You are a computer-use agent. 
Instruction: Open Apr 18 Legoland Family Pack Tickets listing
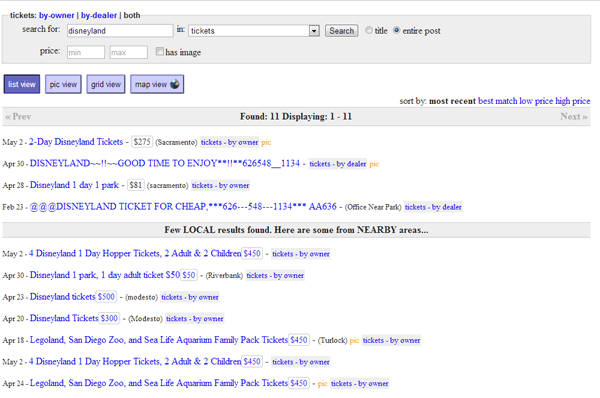159,340
